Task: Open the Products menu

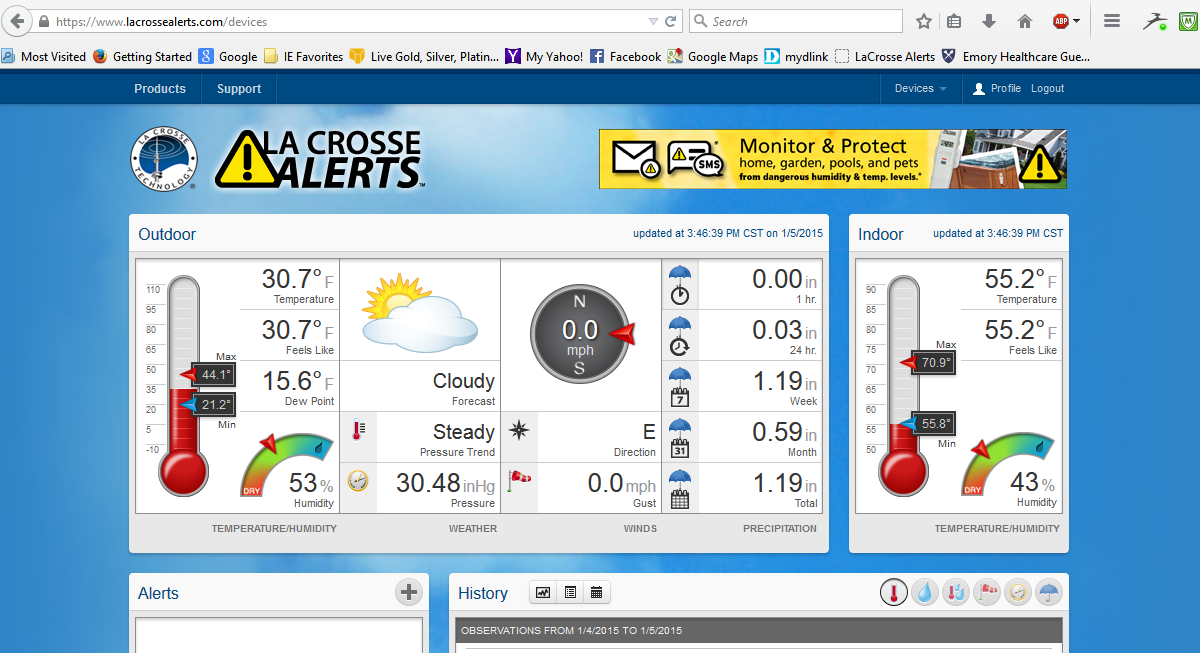Action: point(160,89)
